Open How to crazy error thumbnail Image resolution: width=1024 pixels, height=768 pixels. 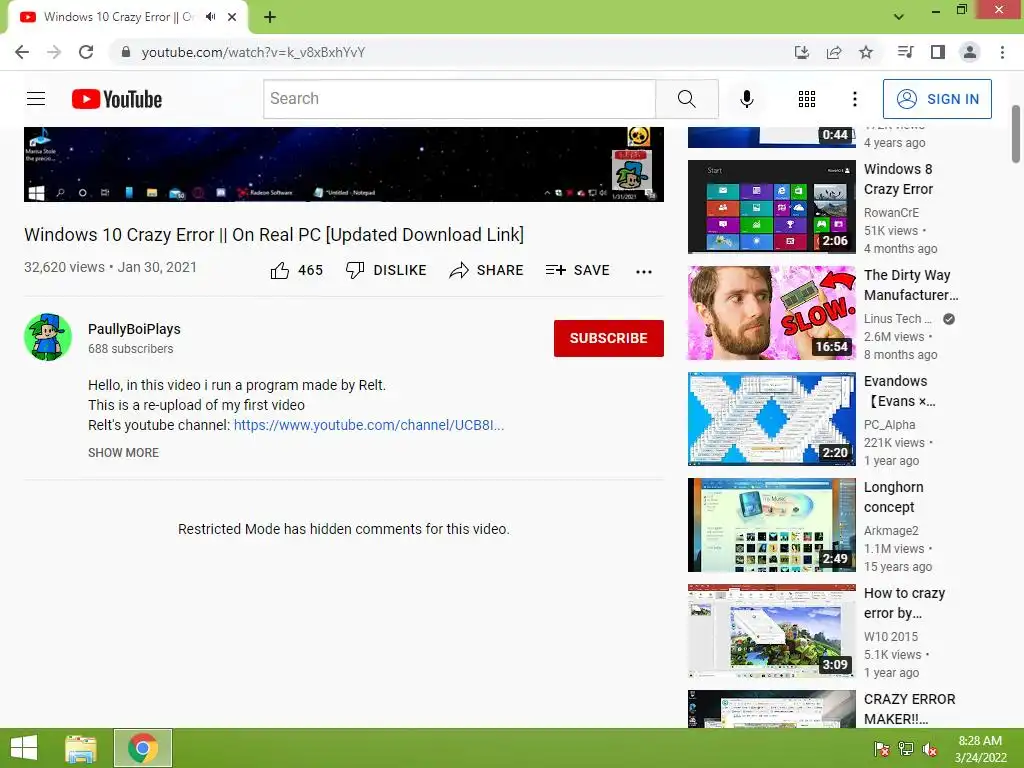tap(771, 631)
